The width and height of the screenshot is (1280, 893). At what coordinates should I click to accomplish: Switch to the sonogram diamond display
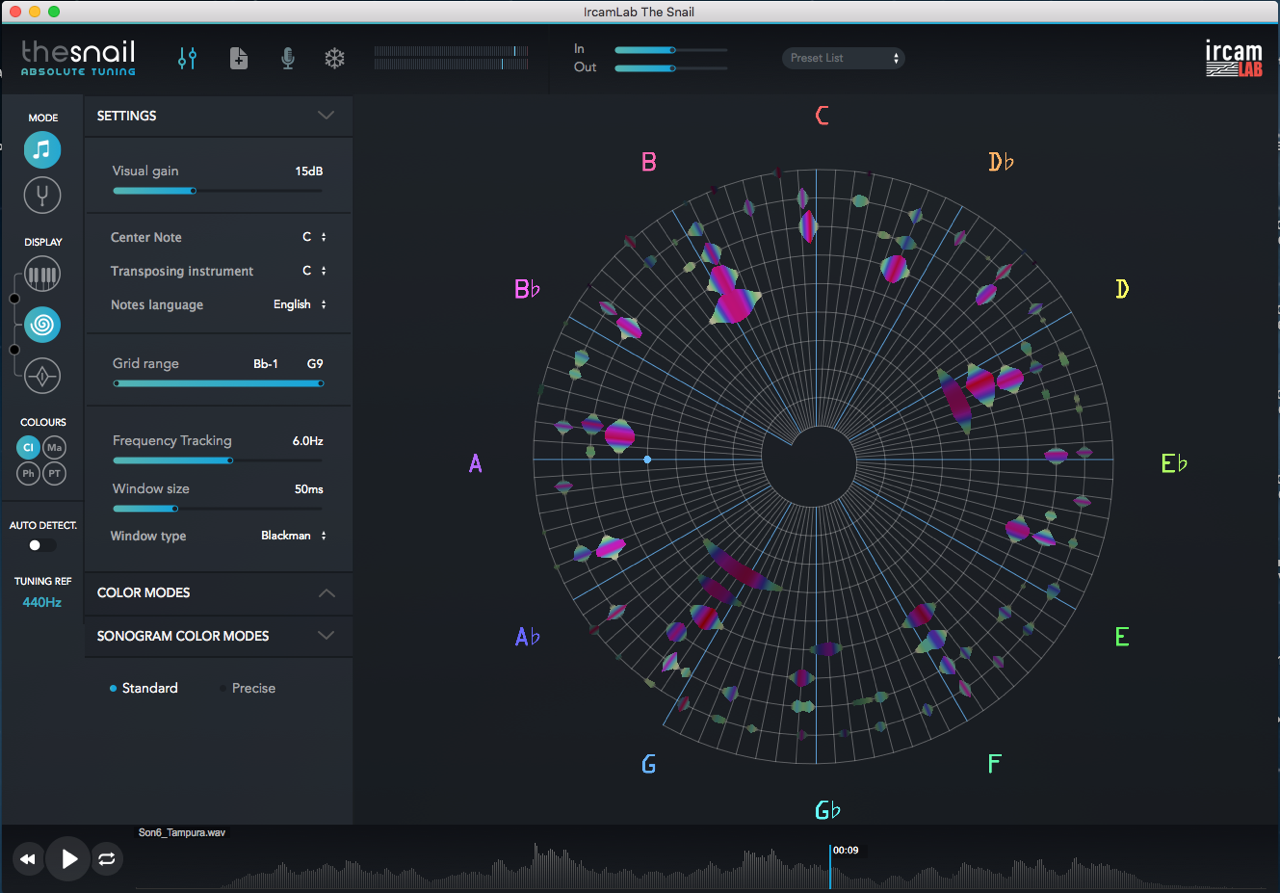point(42,377)
